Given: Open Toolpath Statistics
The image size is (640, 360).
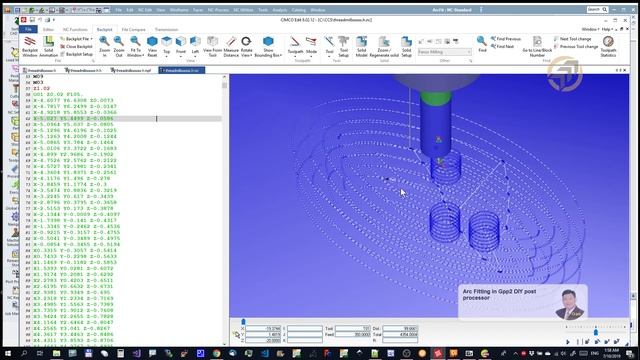Looking at the screenshot, I should tap(608, 46).
